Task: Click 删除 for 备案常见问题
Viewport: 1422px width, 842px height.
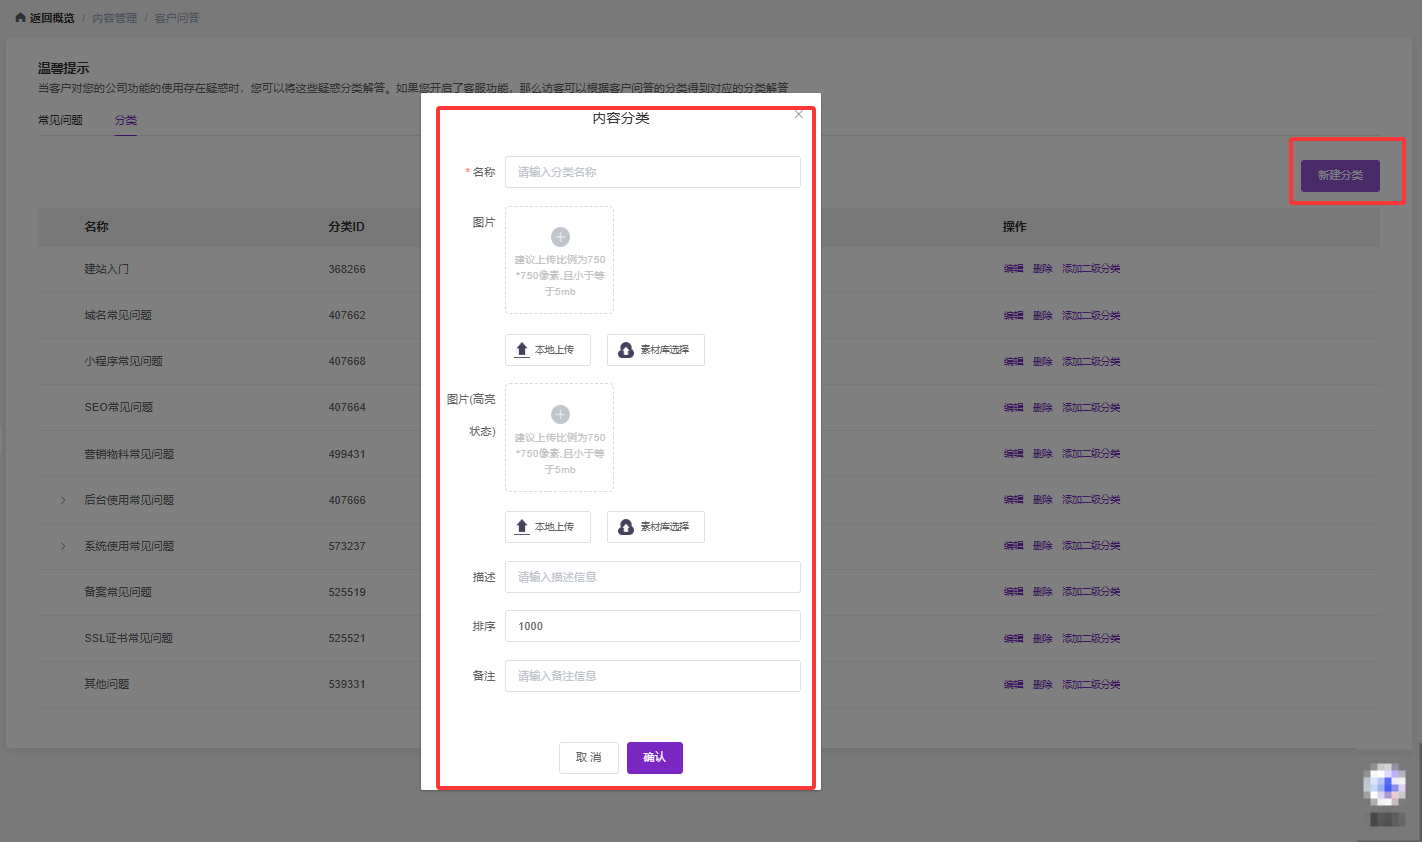Action: coord(1042,592)
